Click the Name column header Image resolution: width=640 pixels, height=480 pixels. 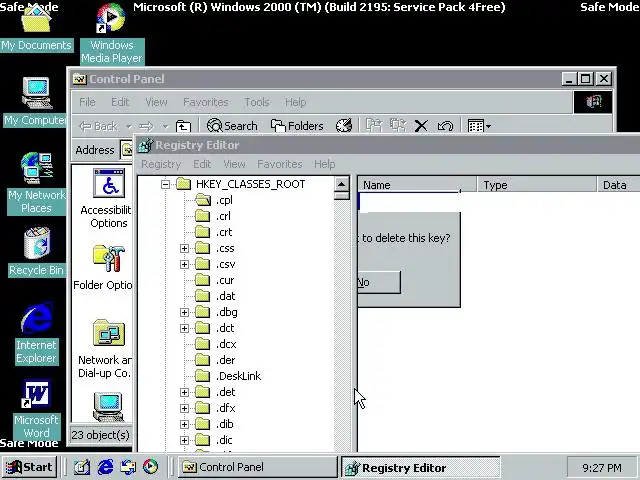pos(417,185)
